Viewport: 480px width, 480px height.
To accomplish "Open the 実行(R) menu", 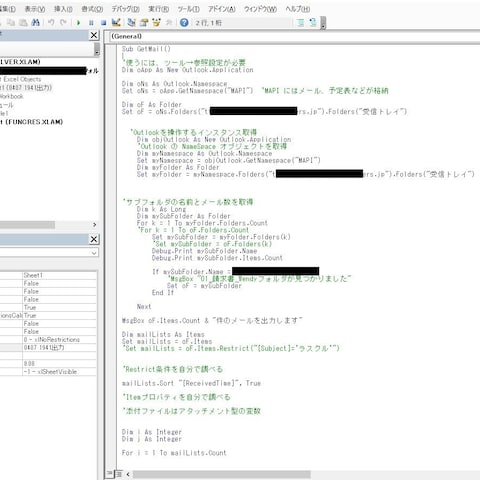I will click(x=158, y=9).
